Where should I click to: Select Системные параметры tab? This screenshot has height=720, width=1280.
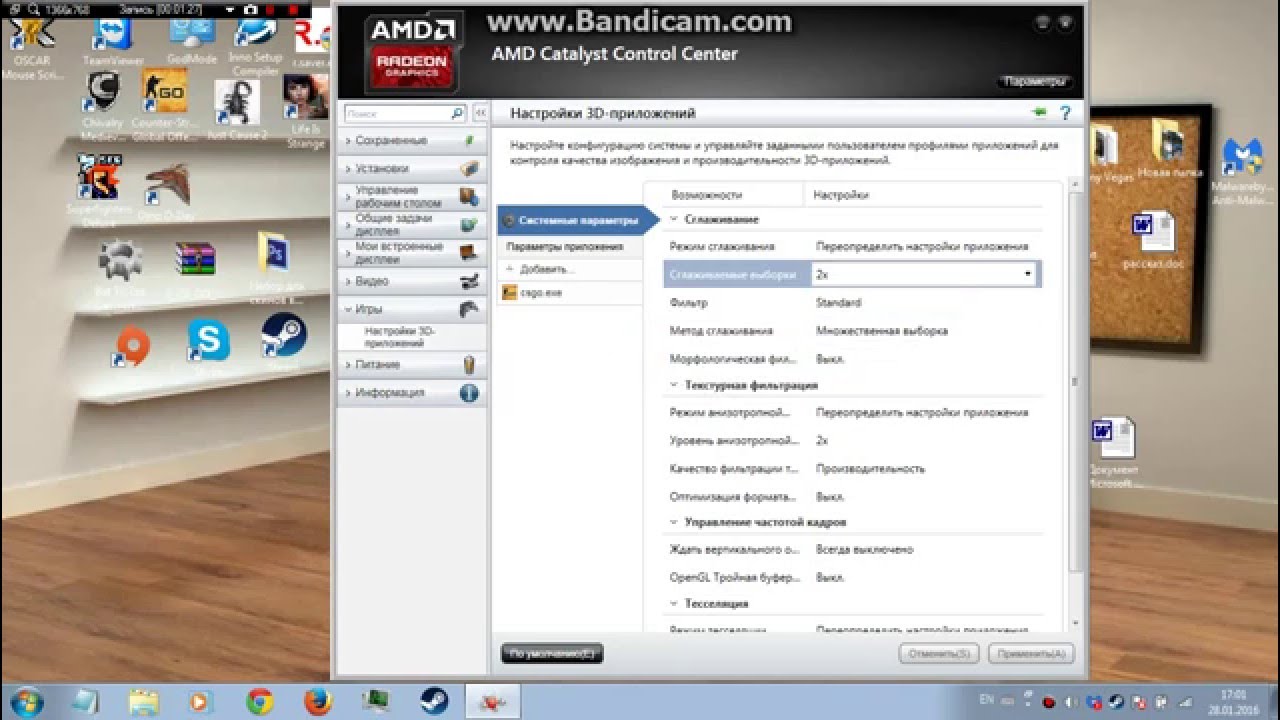577,220
